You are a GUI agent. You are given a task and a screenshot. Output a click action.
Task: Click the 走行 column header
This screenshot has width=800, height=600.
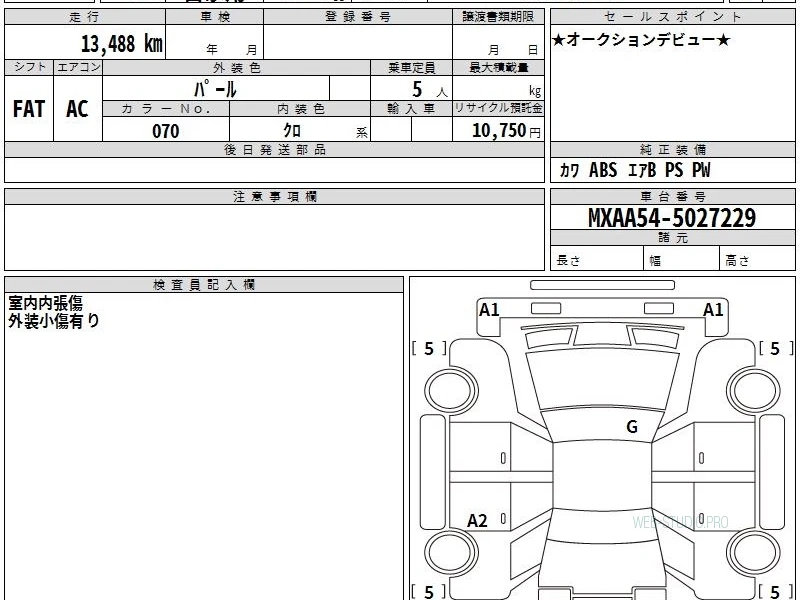[85, 17]
